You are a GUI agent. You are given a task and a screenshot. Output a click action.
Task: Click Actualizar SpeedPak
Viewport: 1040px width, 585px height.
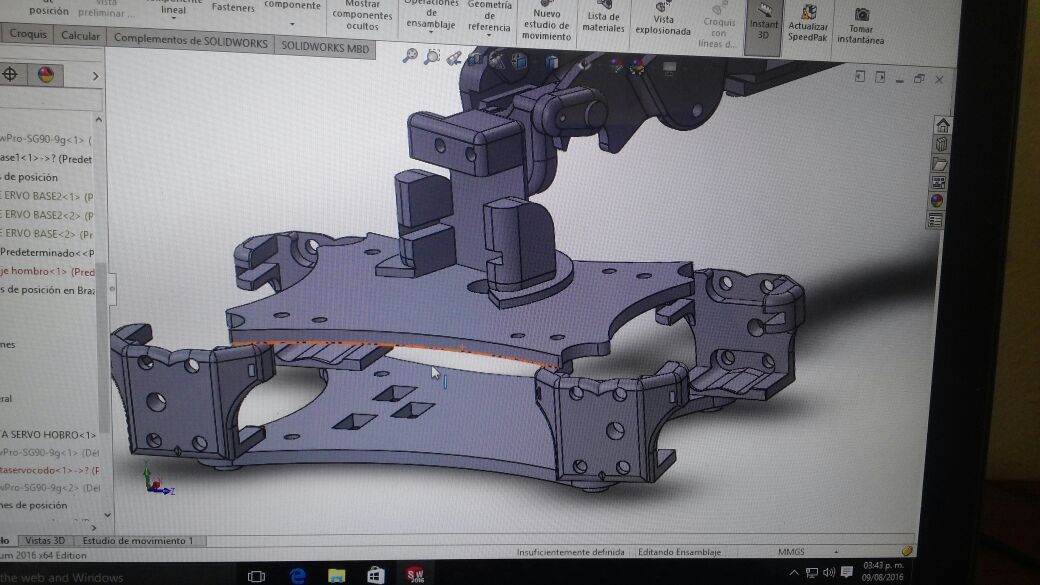807,25
